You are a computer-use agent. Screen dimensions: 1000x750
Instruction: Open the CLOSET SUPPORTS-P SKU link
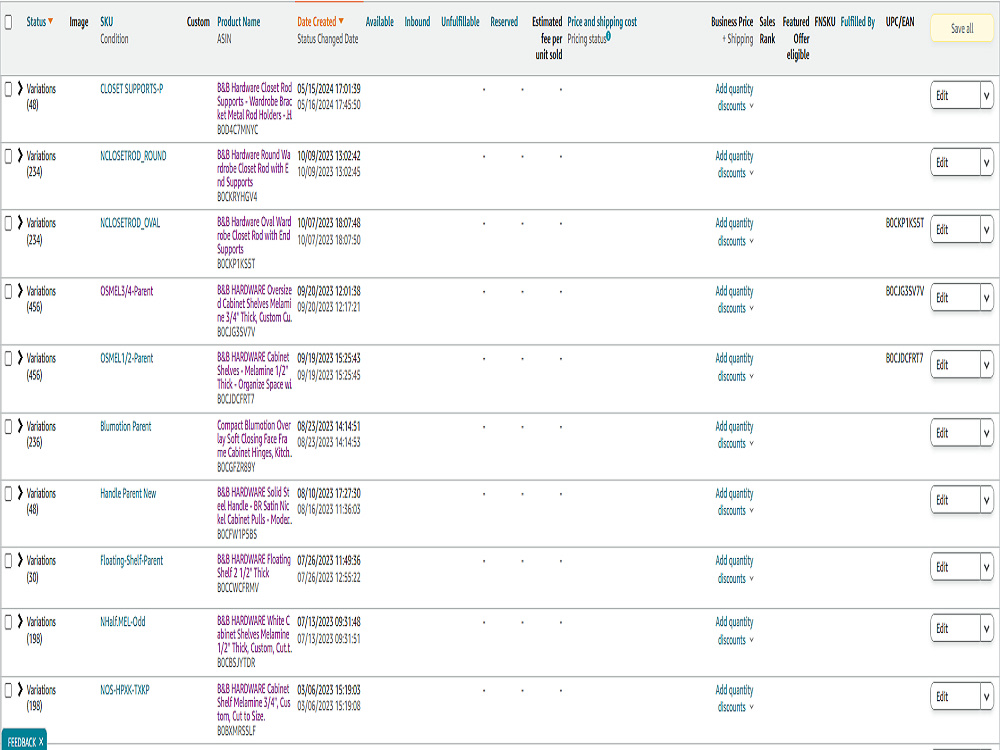[131, 89]
